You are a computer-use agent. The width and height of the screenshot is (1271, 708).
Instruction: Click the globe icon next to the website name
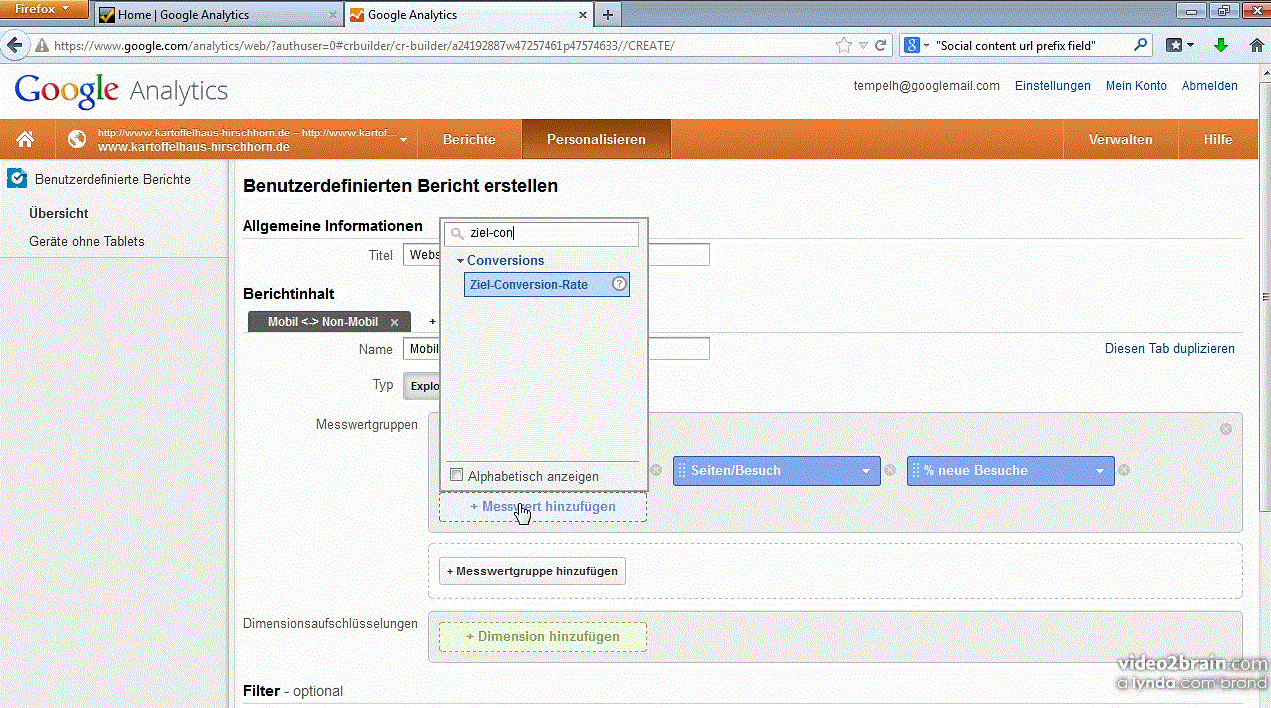(x=77, y=139)
